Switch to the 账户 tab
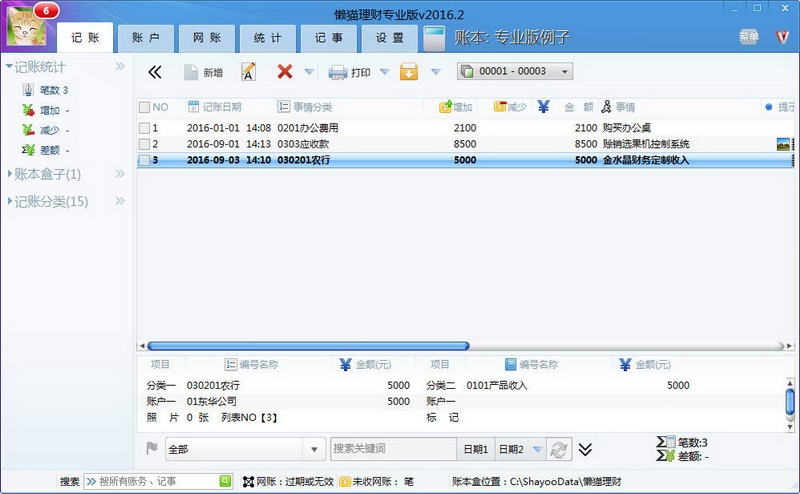This screenshot has height=494, width=800. click(146, 38)
